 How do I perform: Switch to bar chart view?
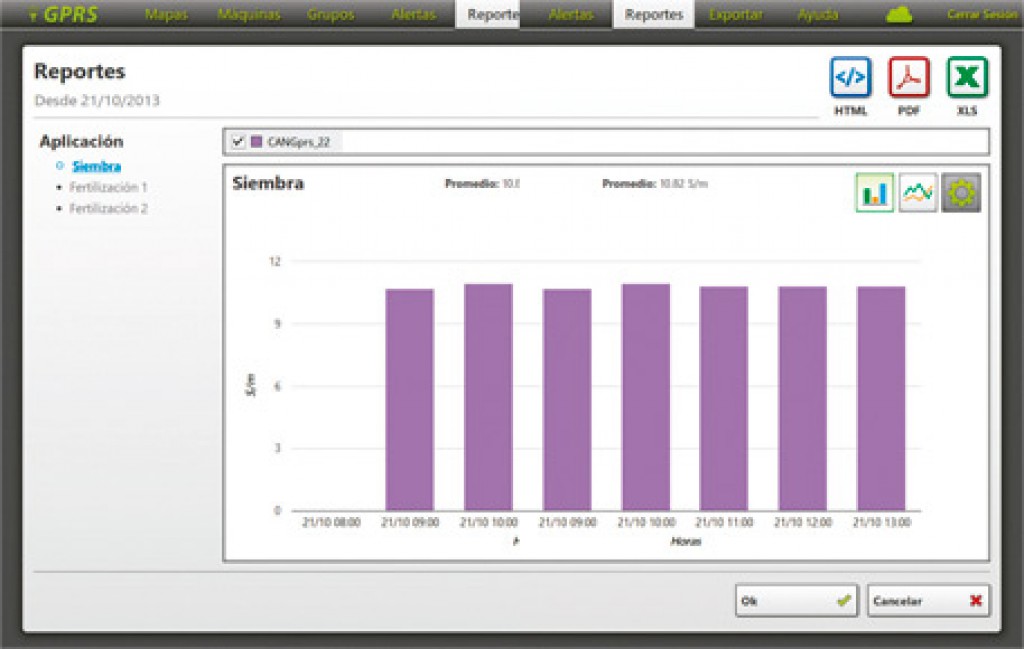point(874,193)
